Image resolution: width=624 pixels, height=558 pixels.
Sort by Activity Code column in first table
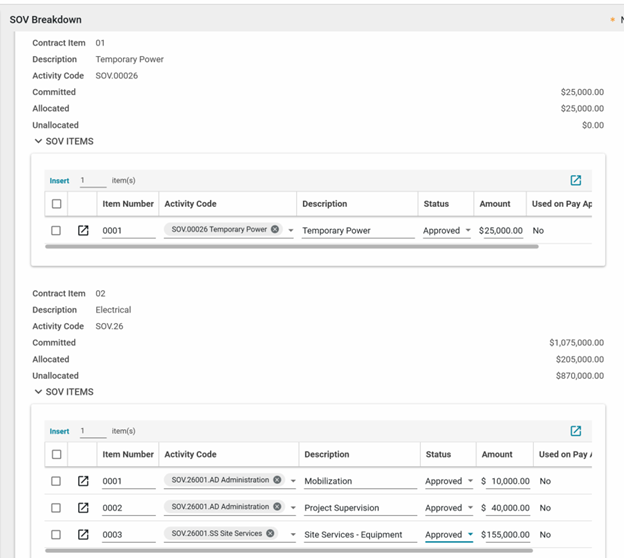coord(190,204)
